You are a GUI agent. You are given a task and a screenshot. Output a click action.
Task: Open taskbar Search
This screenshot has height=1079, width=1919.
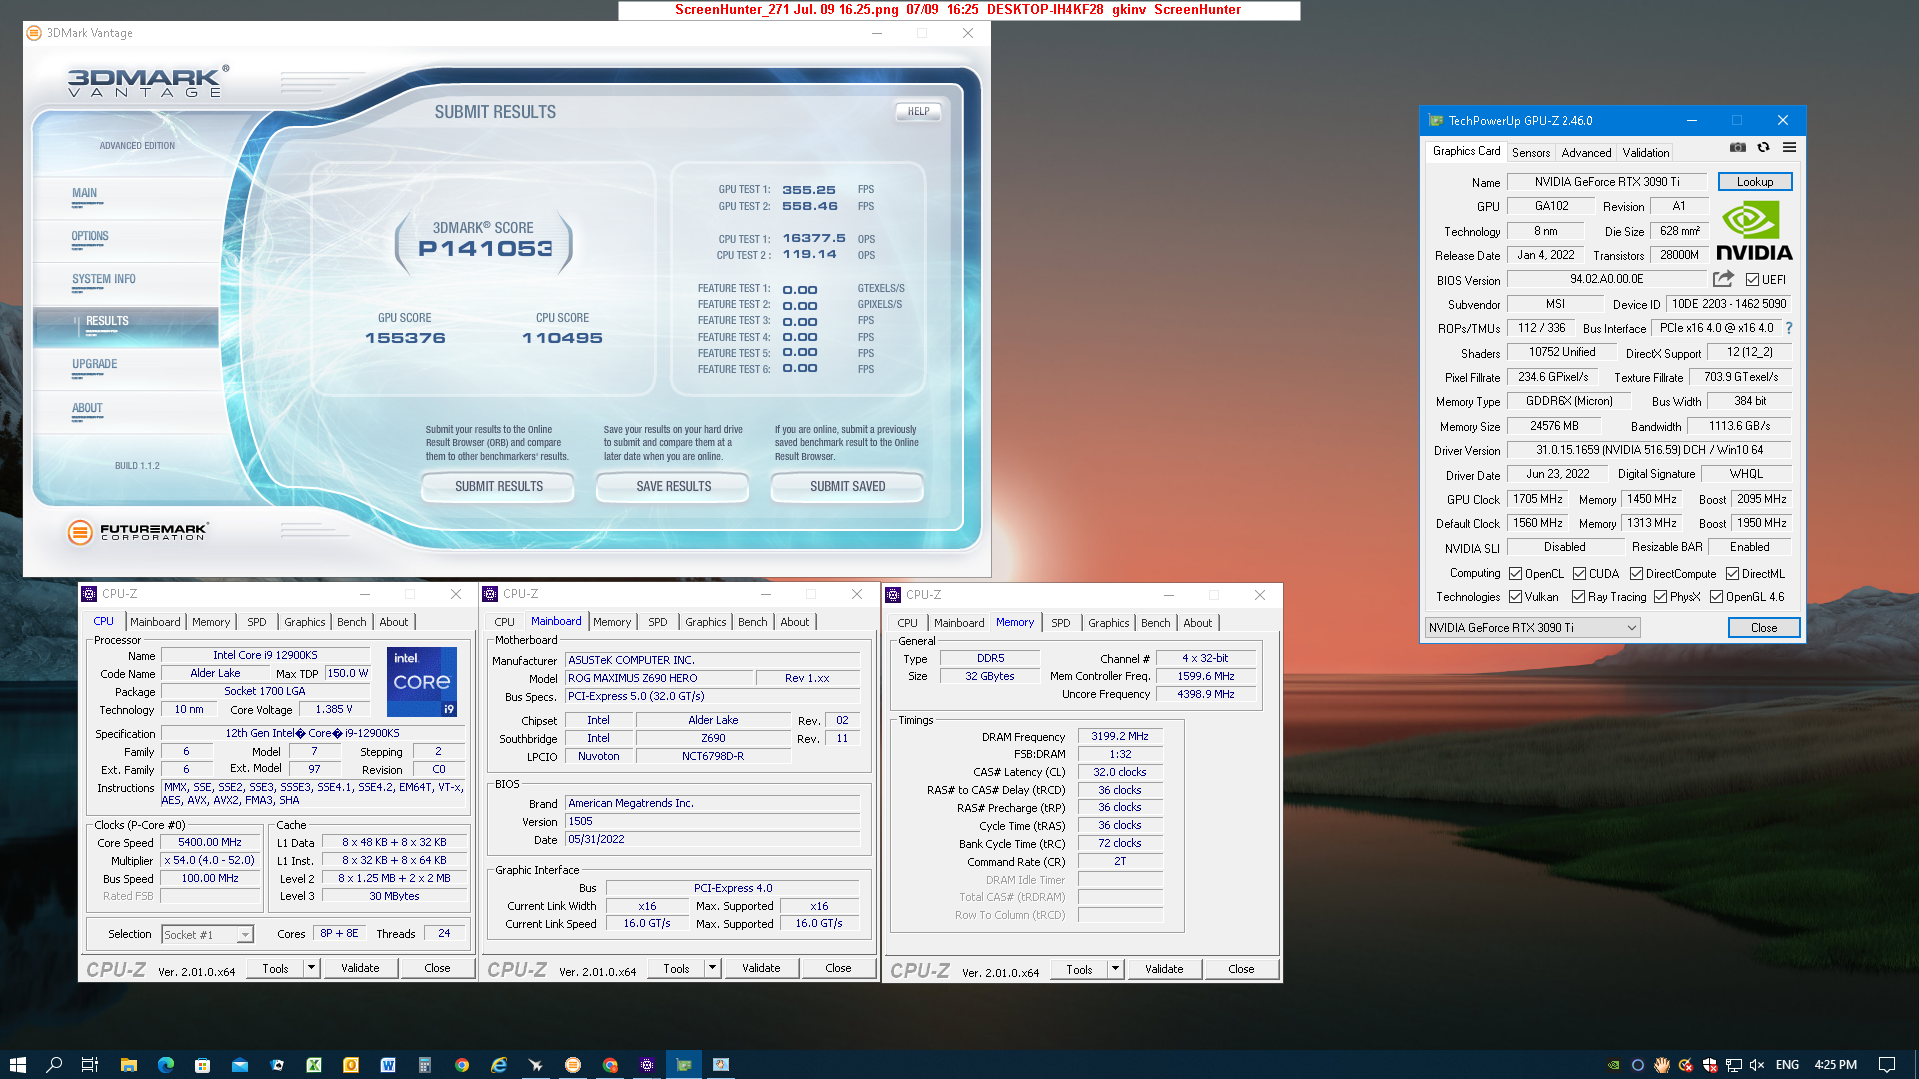[x=54, y=1065]
